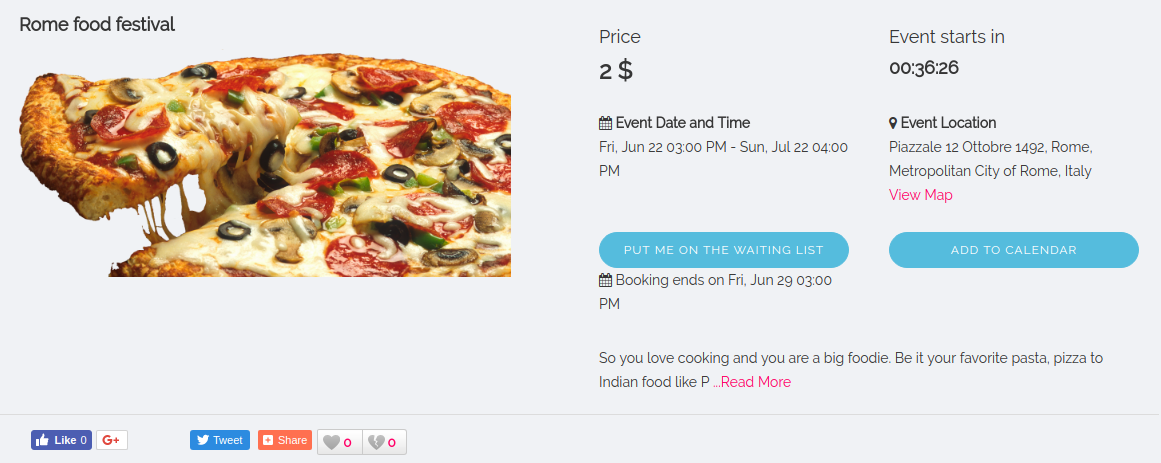Open the View Map link
This screenshot has height=463, width=1161.
click(920, 195)
